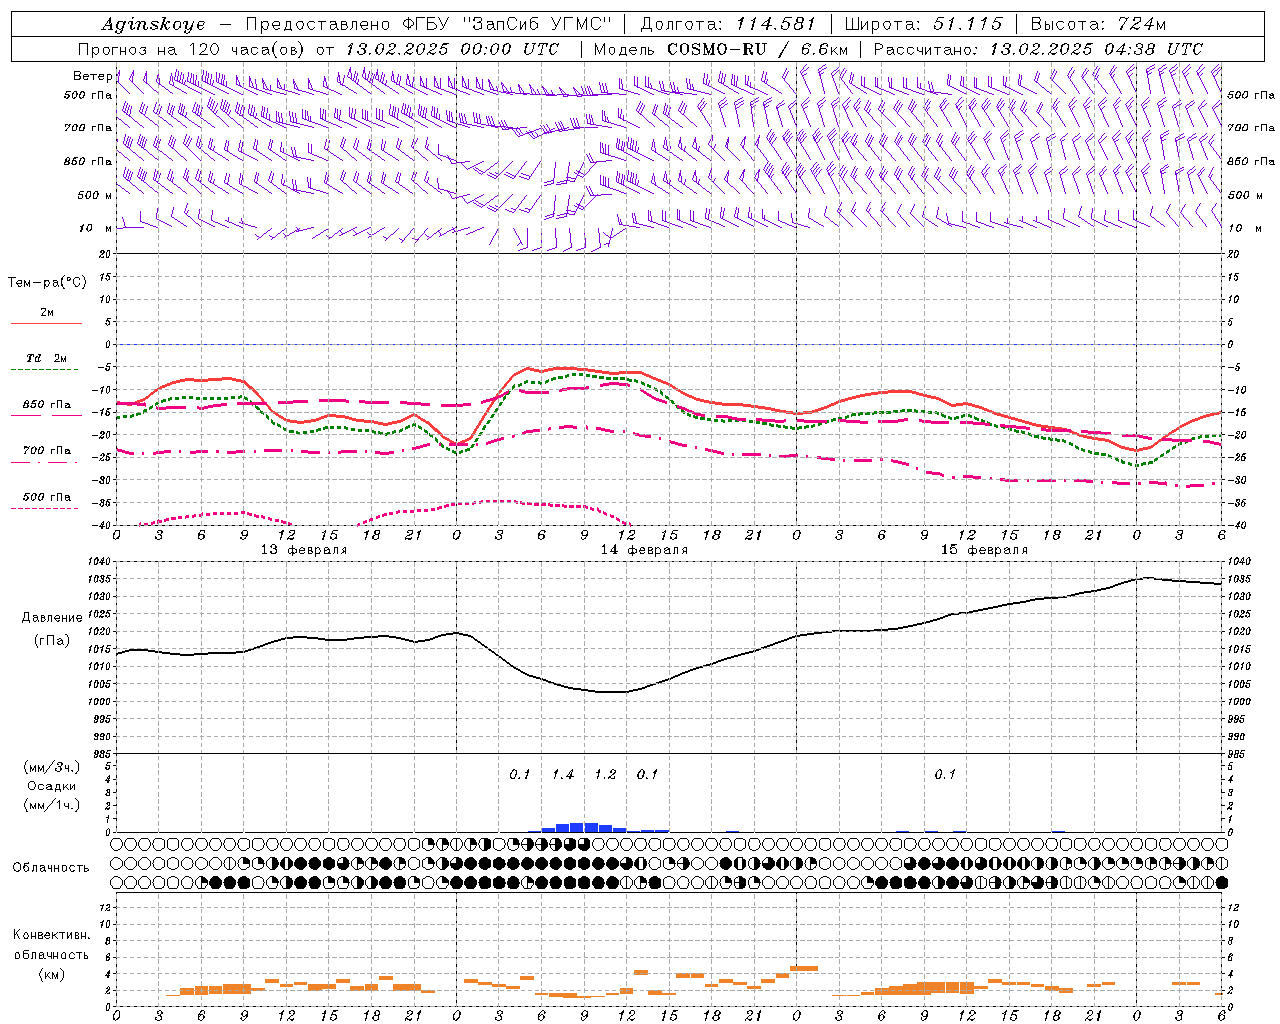Image resolution: width=1280 pixels, height=1024 pixels.
Task: Click the Ветер wind panel label
Action: click(92, 76)
